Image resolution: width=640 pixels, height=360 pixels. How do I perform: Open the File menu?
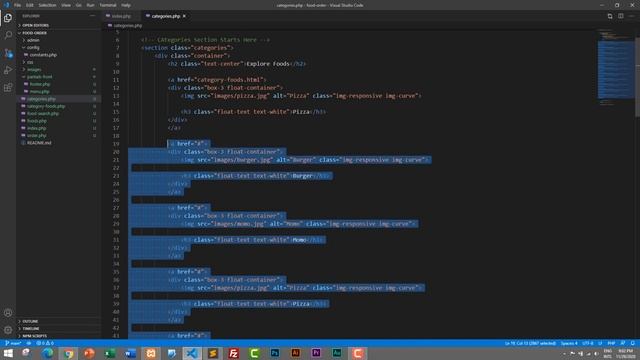point(17,5)
